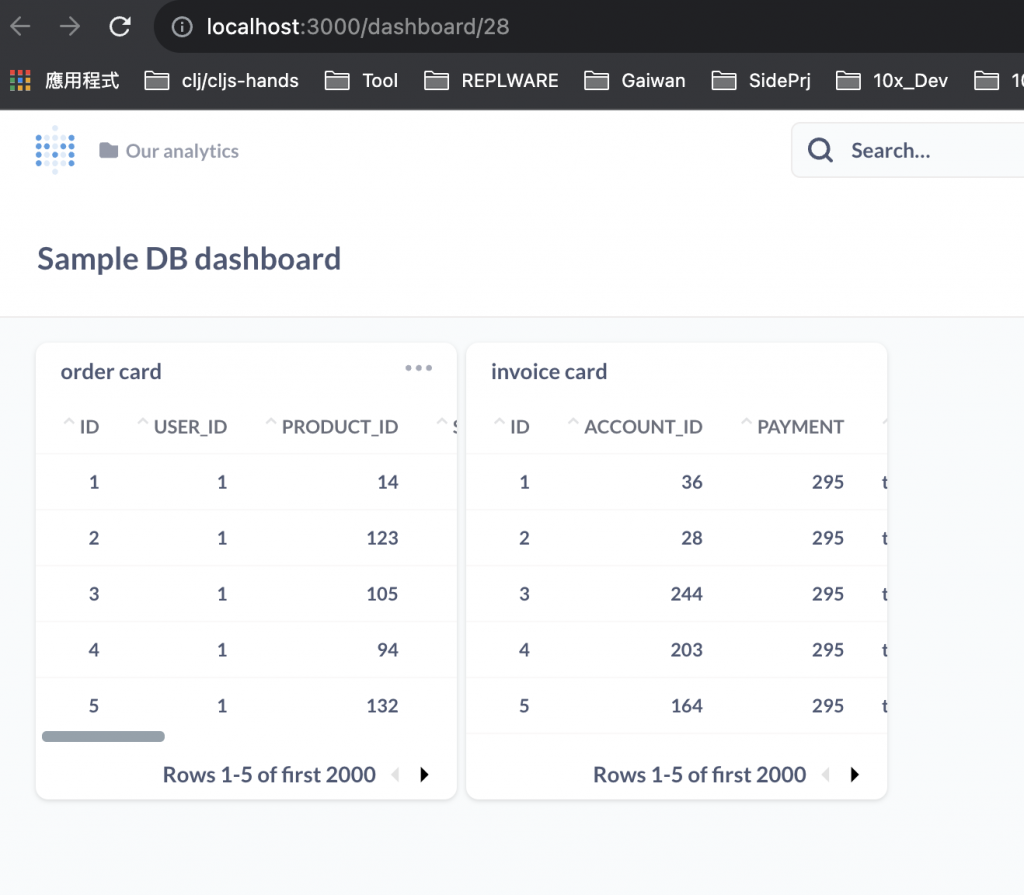Open the invoice card title

[549, 372]
